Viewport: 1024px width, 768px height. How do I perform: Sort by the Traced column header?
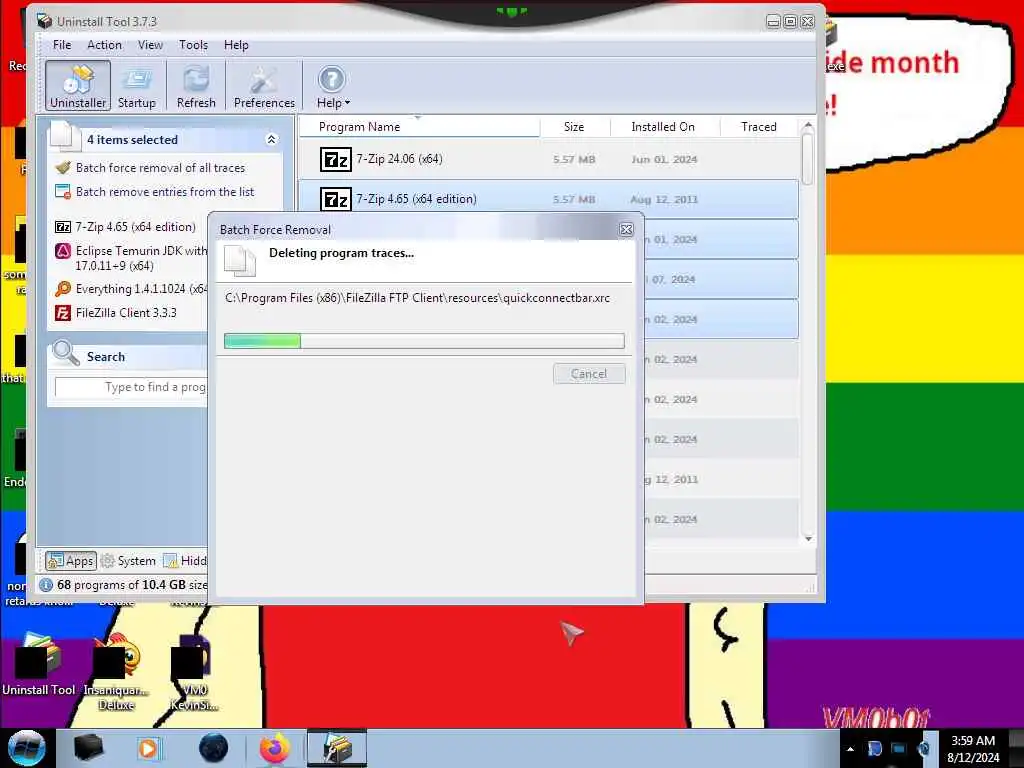(x=759, y=127)
